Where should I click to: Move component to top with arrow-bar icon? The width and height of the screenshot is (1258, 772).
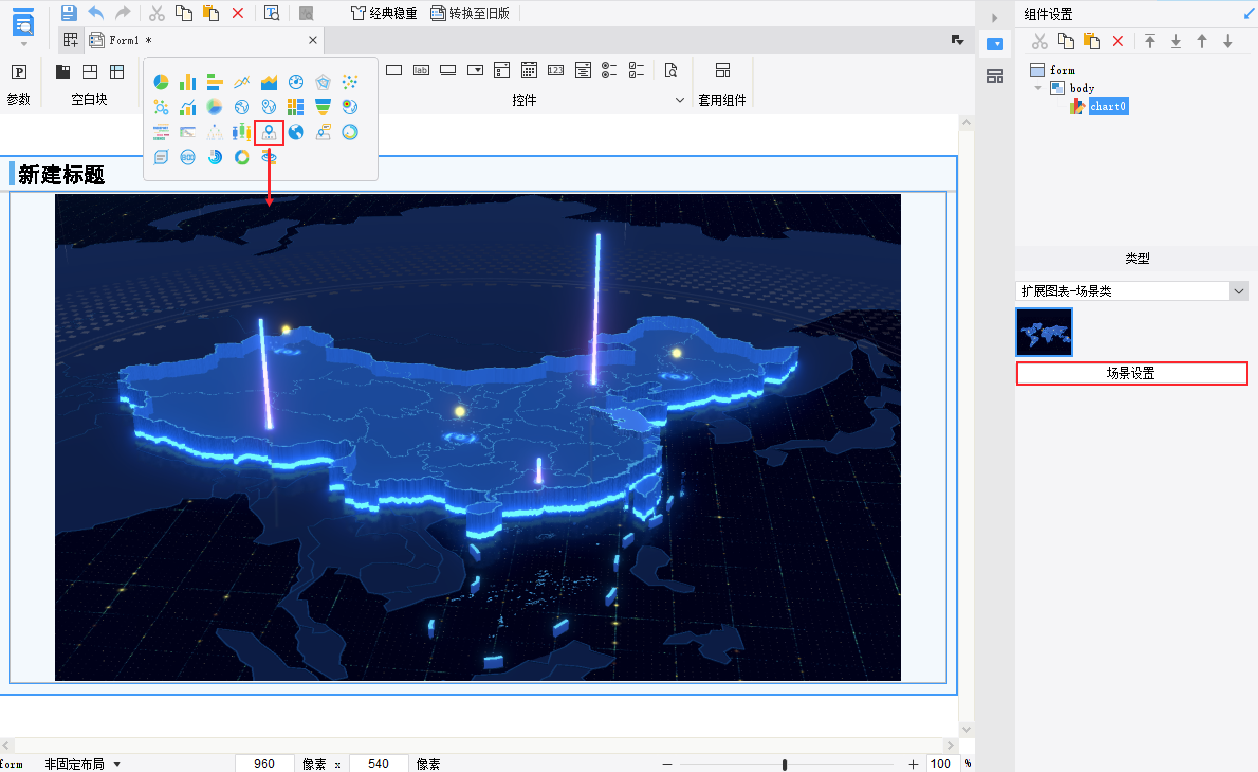pyautogui.click(x=1150, y=41)
